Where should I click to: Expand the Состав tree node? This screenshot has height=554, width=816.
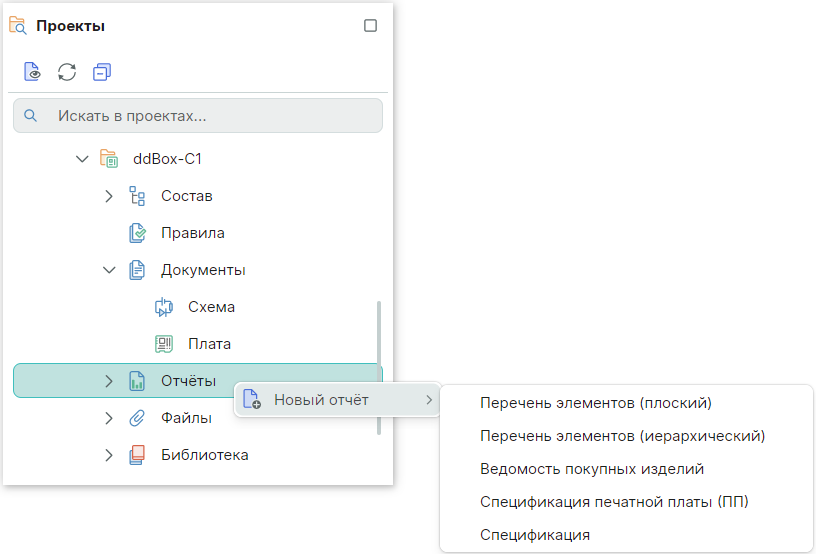109,196
